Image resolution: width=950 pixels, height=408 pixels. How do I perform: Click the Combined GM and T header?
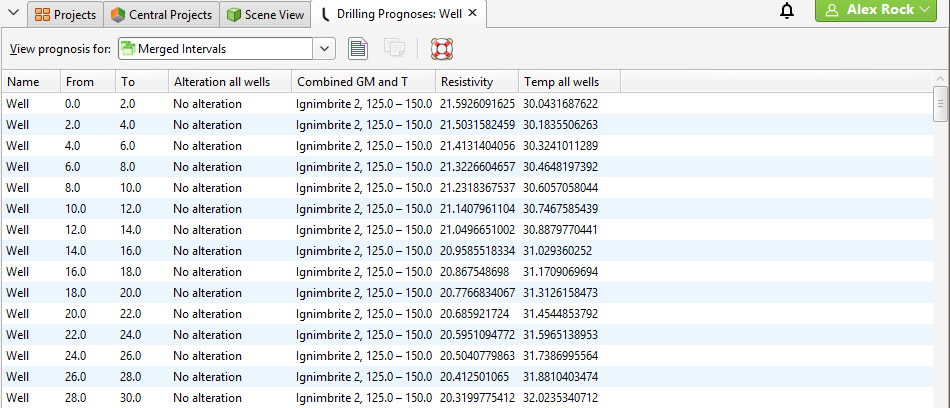tap(361, 81)
